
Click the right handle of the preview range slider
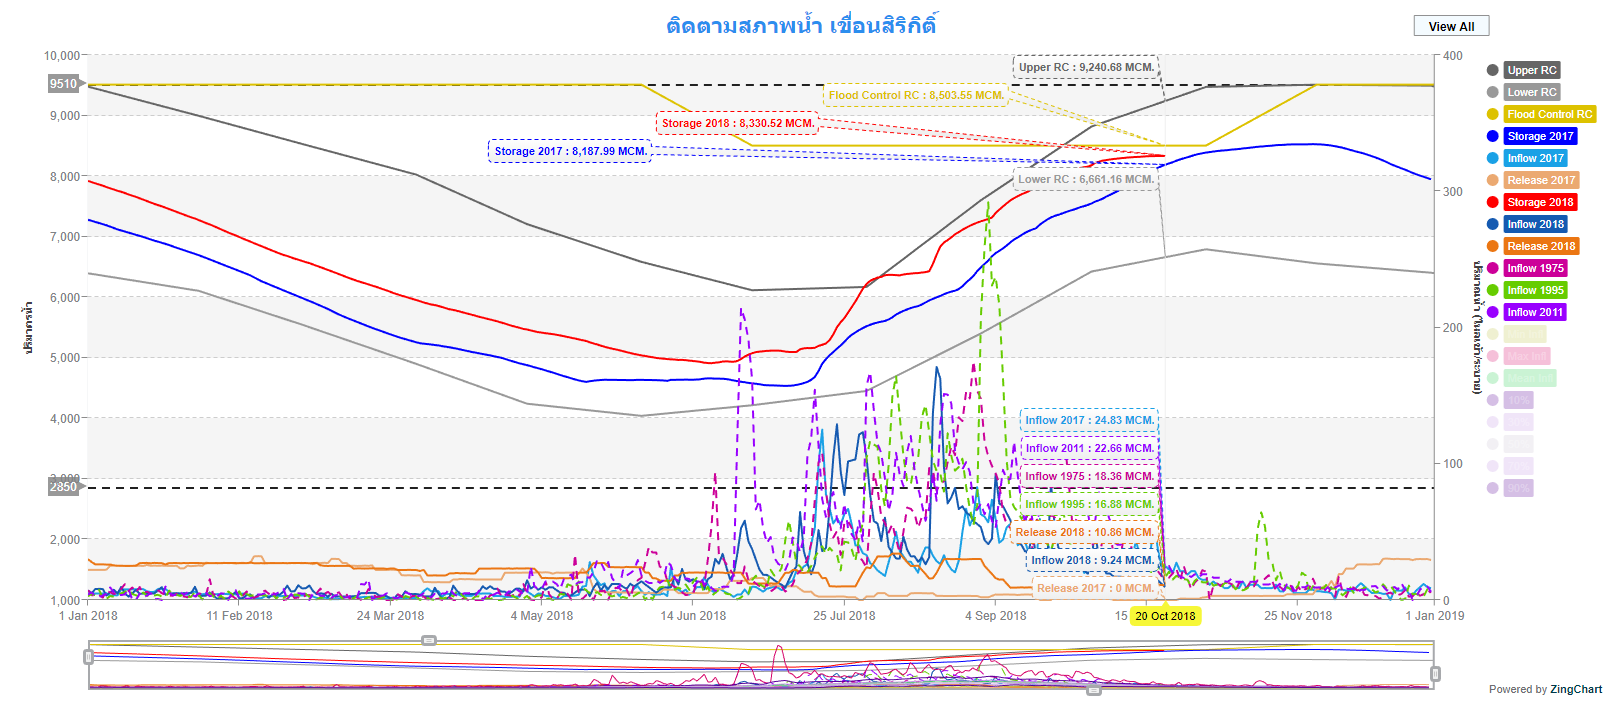1435,674
